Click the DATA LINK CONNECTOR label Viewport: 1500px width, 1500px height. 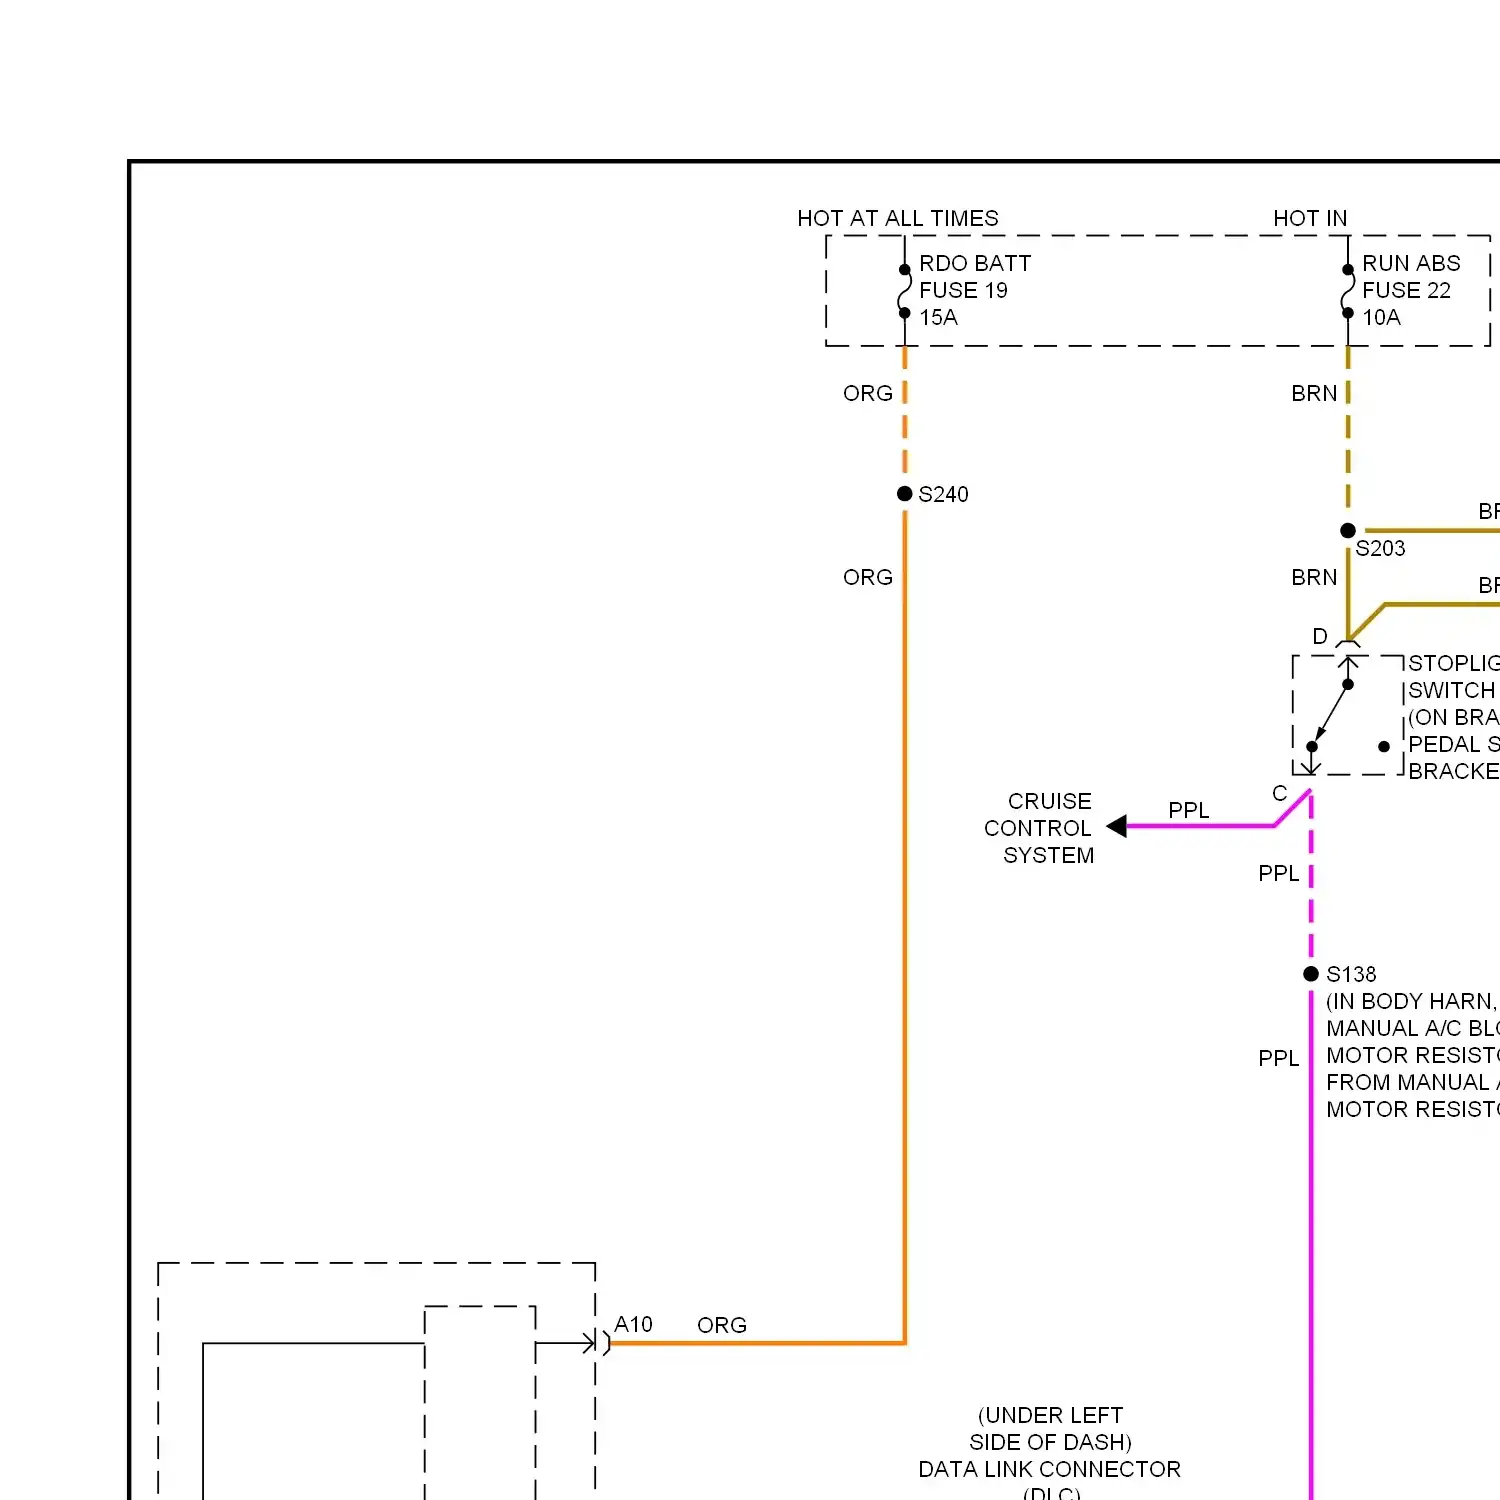tap(1050, 1469)
